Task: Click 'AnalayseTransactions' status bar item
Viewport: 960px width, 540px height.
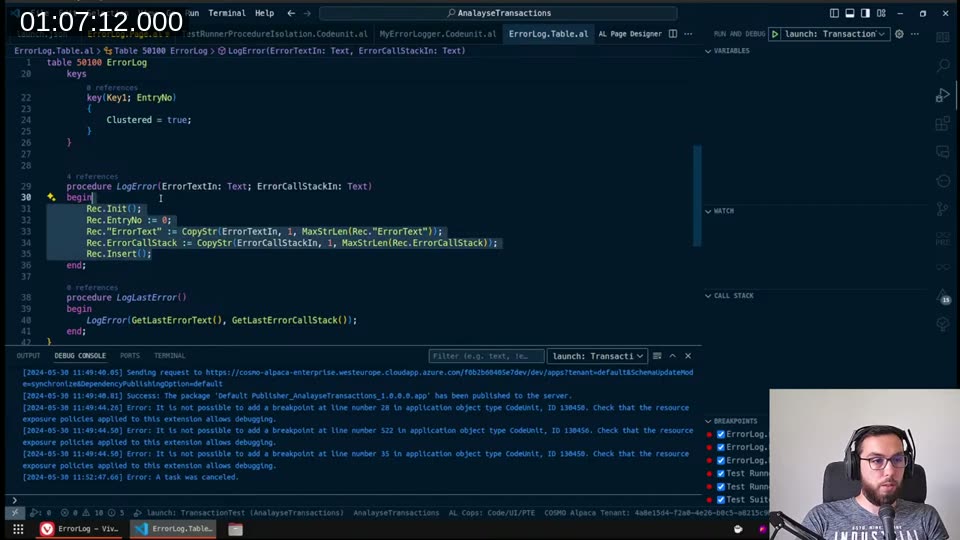Action: pyautogui.click(x=396, y=512)
